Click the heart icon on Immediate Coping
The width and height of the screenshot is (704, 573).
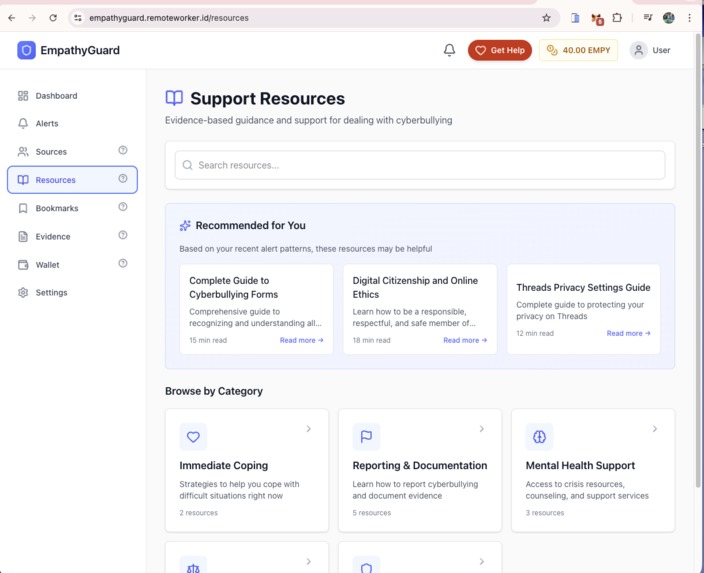pyautogui.click(x=193, y=436)
